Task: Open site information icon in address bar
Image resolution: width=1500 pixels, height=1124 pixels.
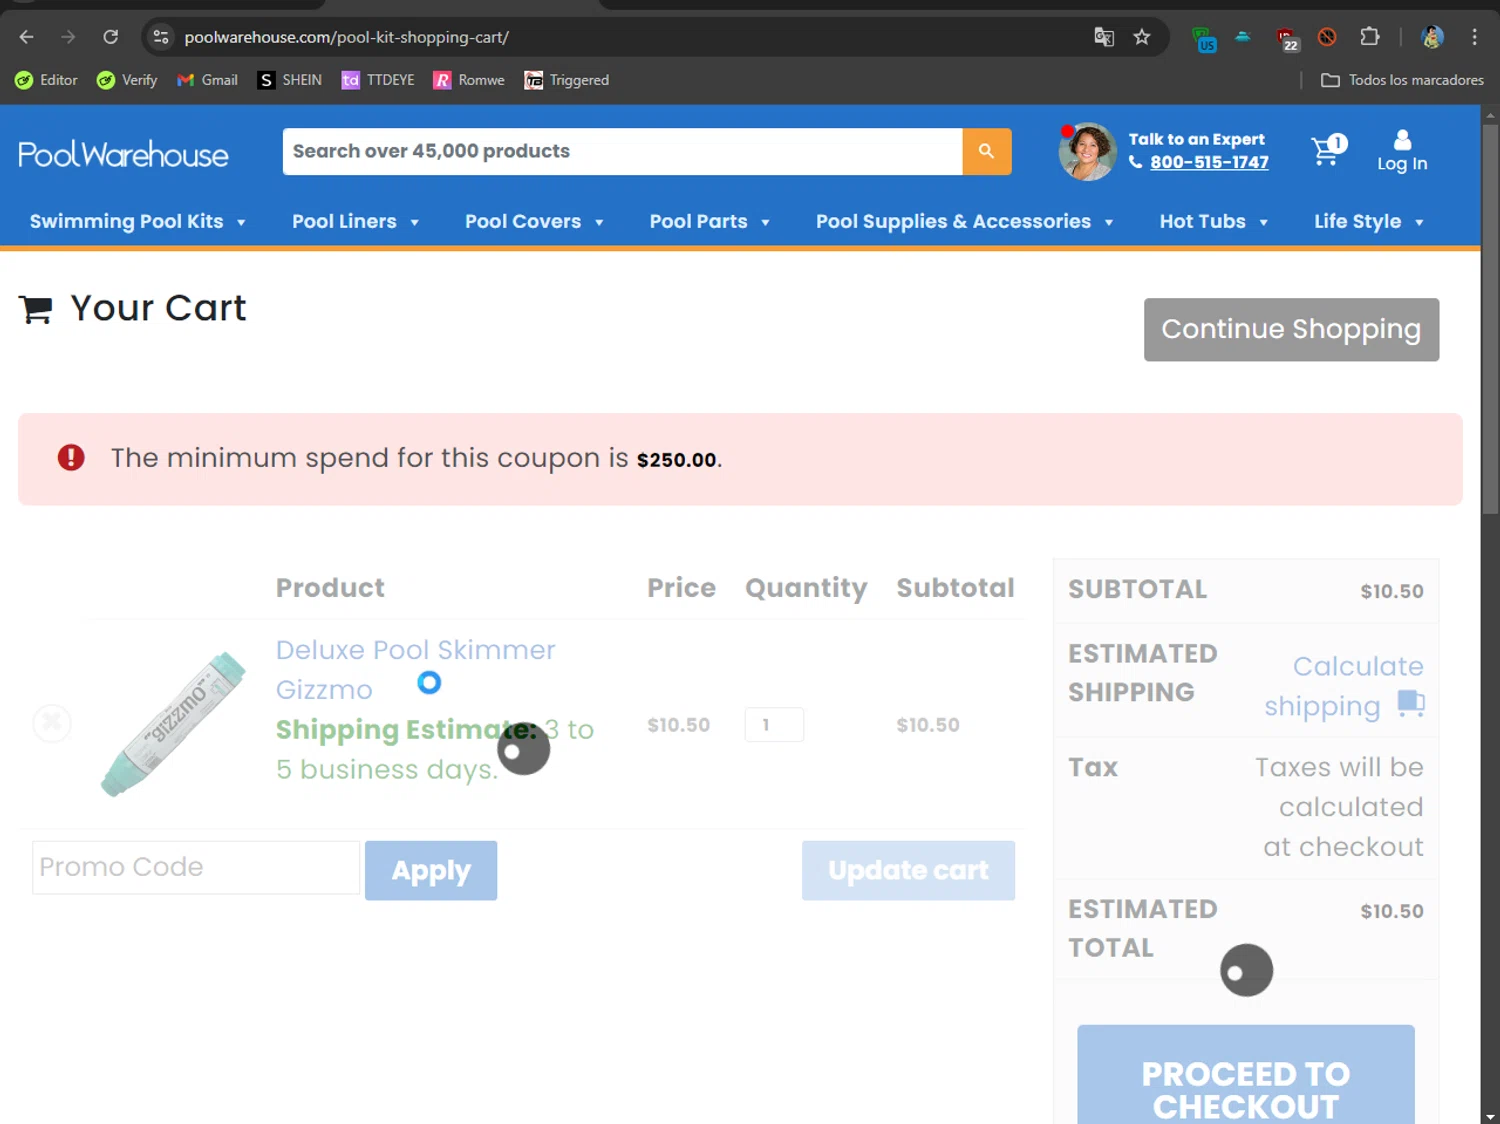Action: click(x=160, y=37)
